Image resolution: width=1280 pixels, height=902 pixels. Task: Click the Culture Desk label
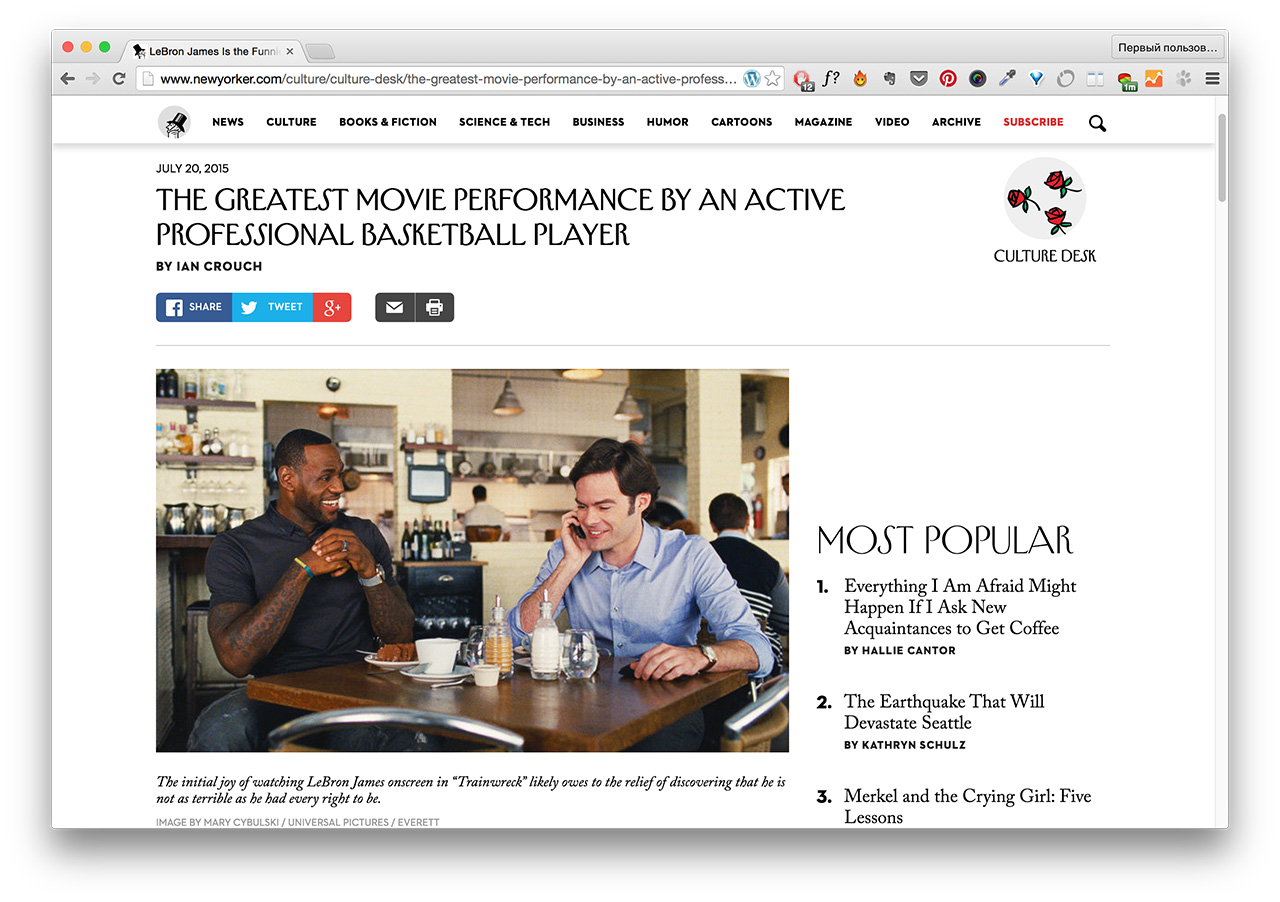[x=1045, y=256]
